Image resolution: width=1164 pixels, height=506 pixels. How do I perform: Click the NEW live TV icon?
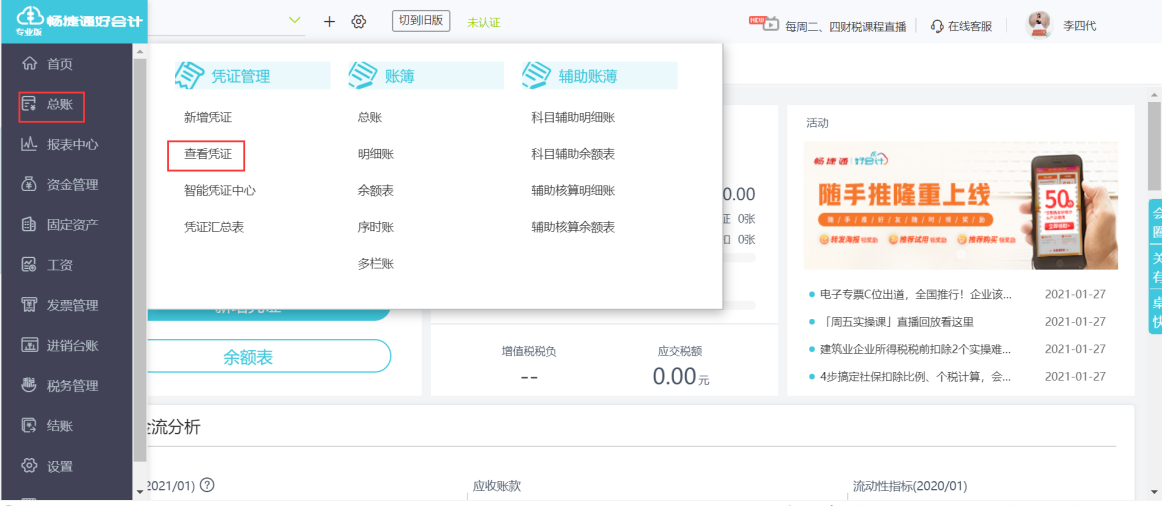pyautogui.click(x=765, y=23)
